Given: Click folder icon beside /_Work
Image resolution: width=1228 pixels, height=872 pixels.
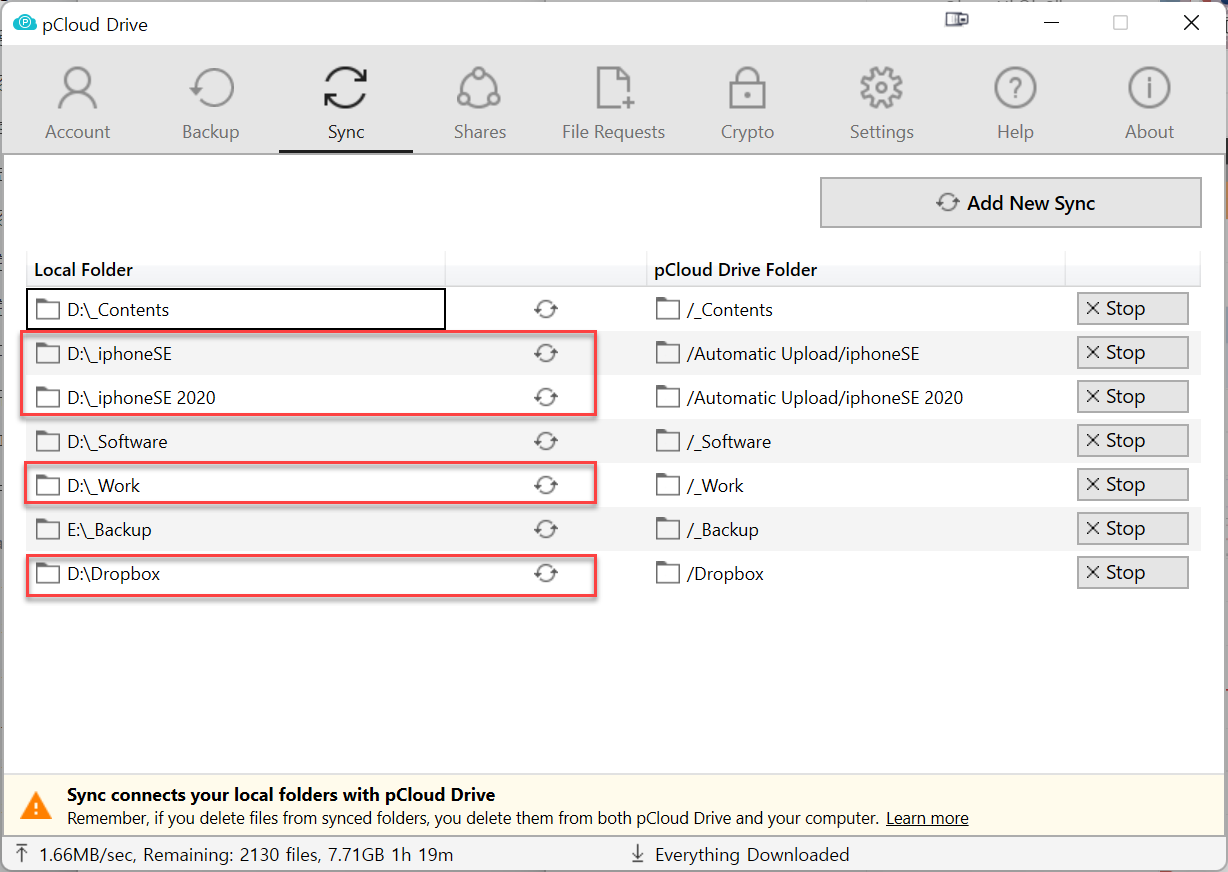Looking at the screenshot, I should [x=668, y=485].
